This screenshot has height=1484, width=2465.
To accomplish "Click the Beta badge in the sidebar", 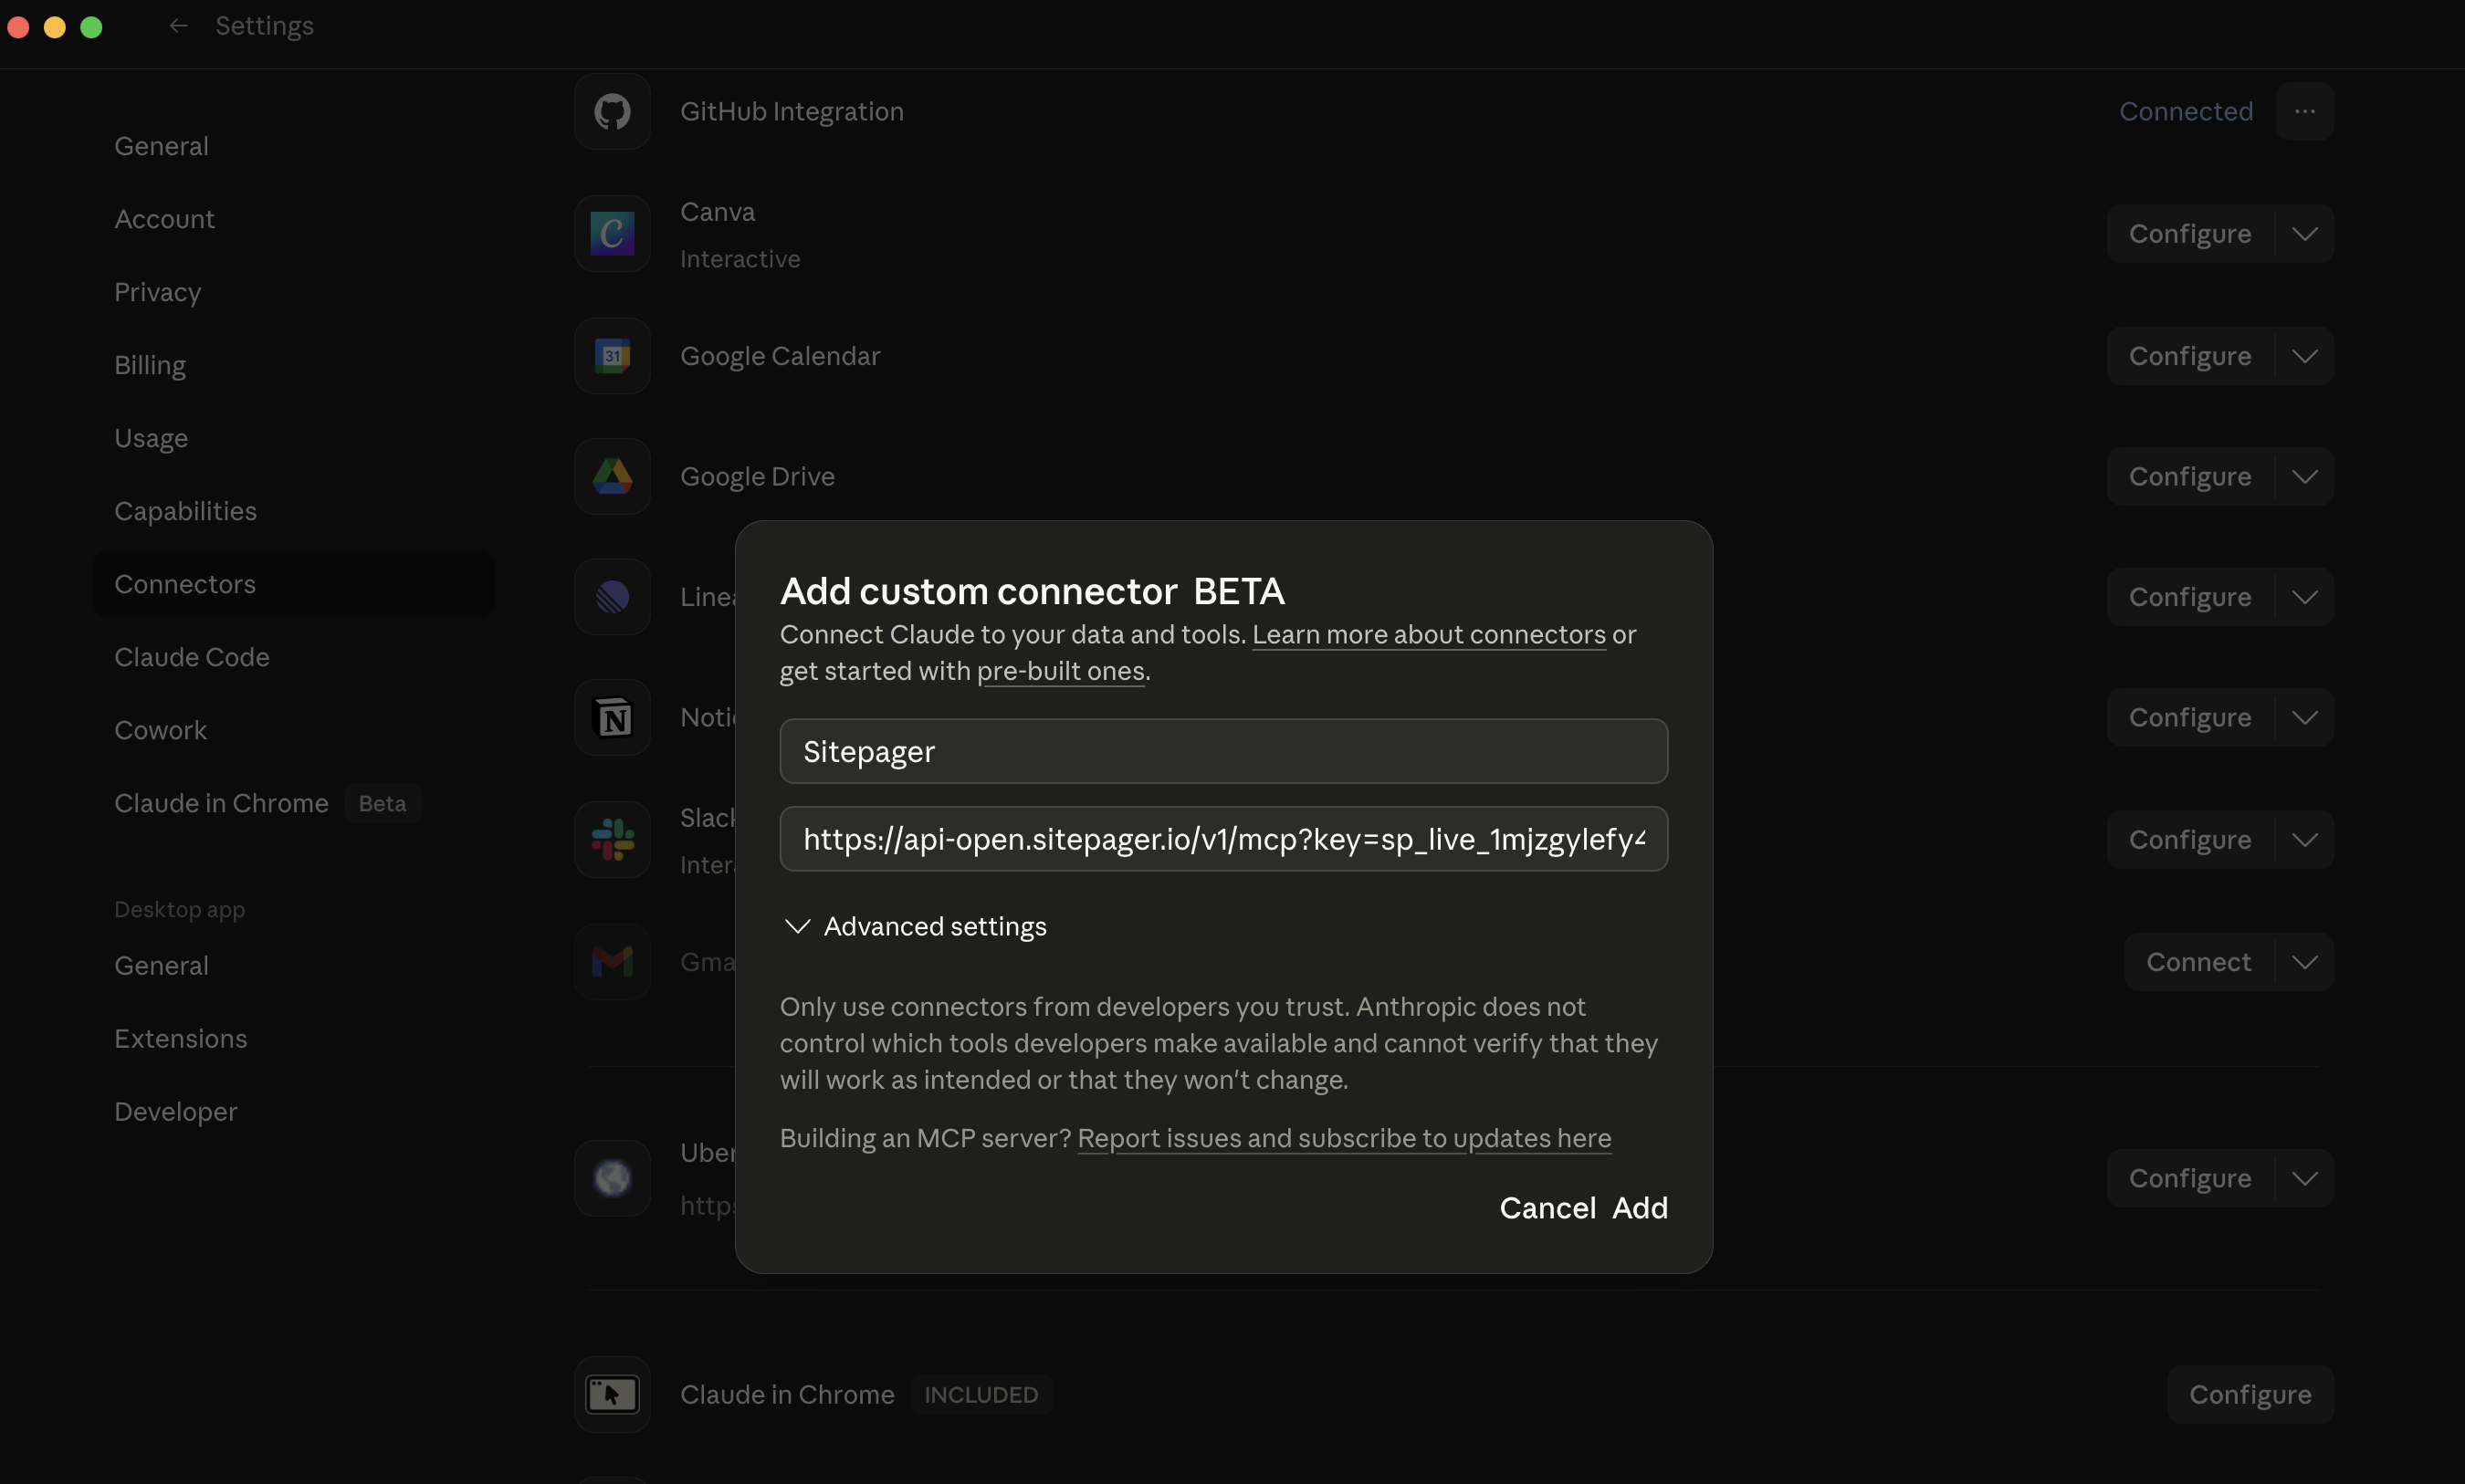I will [x=382, y=804].
